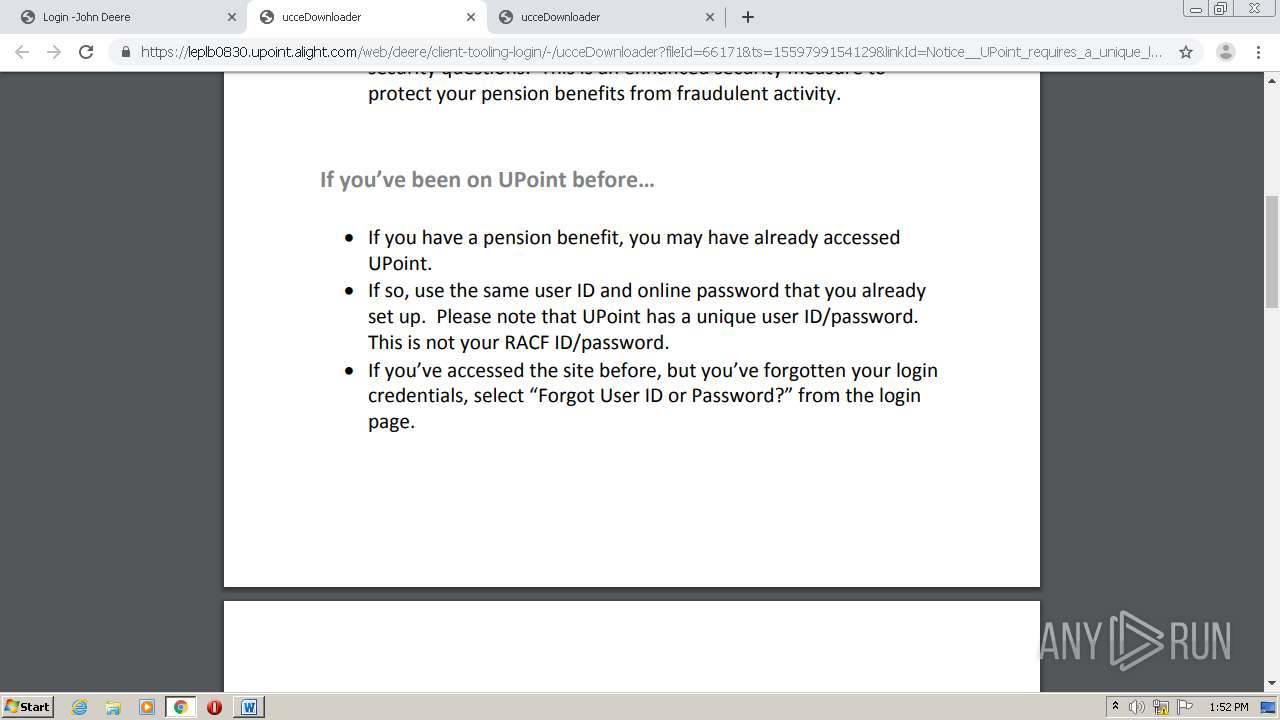
Task: Open the Microsoft Word taskbar icon
Action: tap(249, 707)
